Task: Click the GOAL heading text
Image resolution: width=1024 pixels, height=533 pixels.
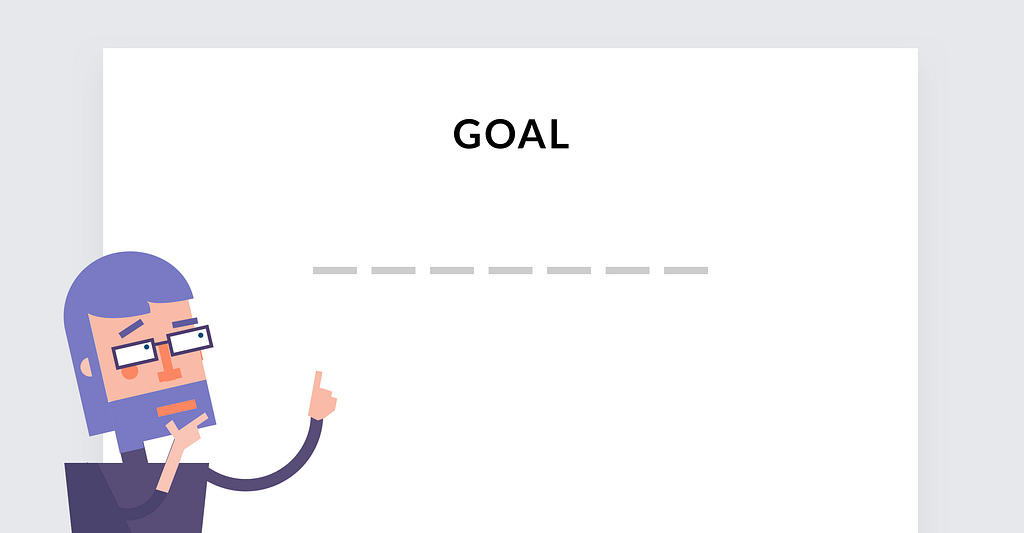Action: point(511,134)
